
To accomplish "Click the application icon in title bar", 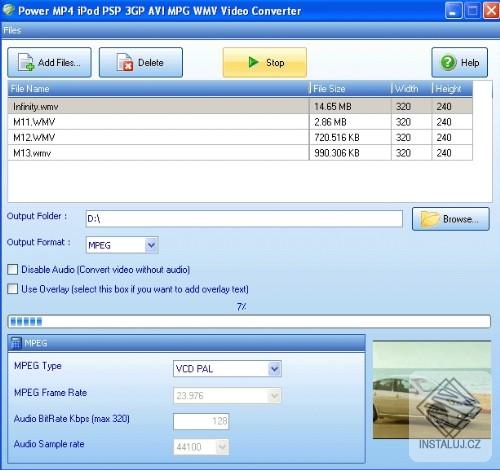I will pos(8,10).
